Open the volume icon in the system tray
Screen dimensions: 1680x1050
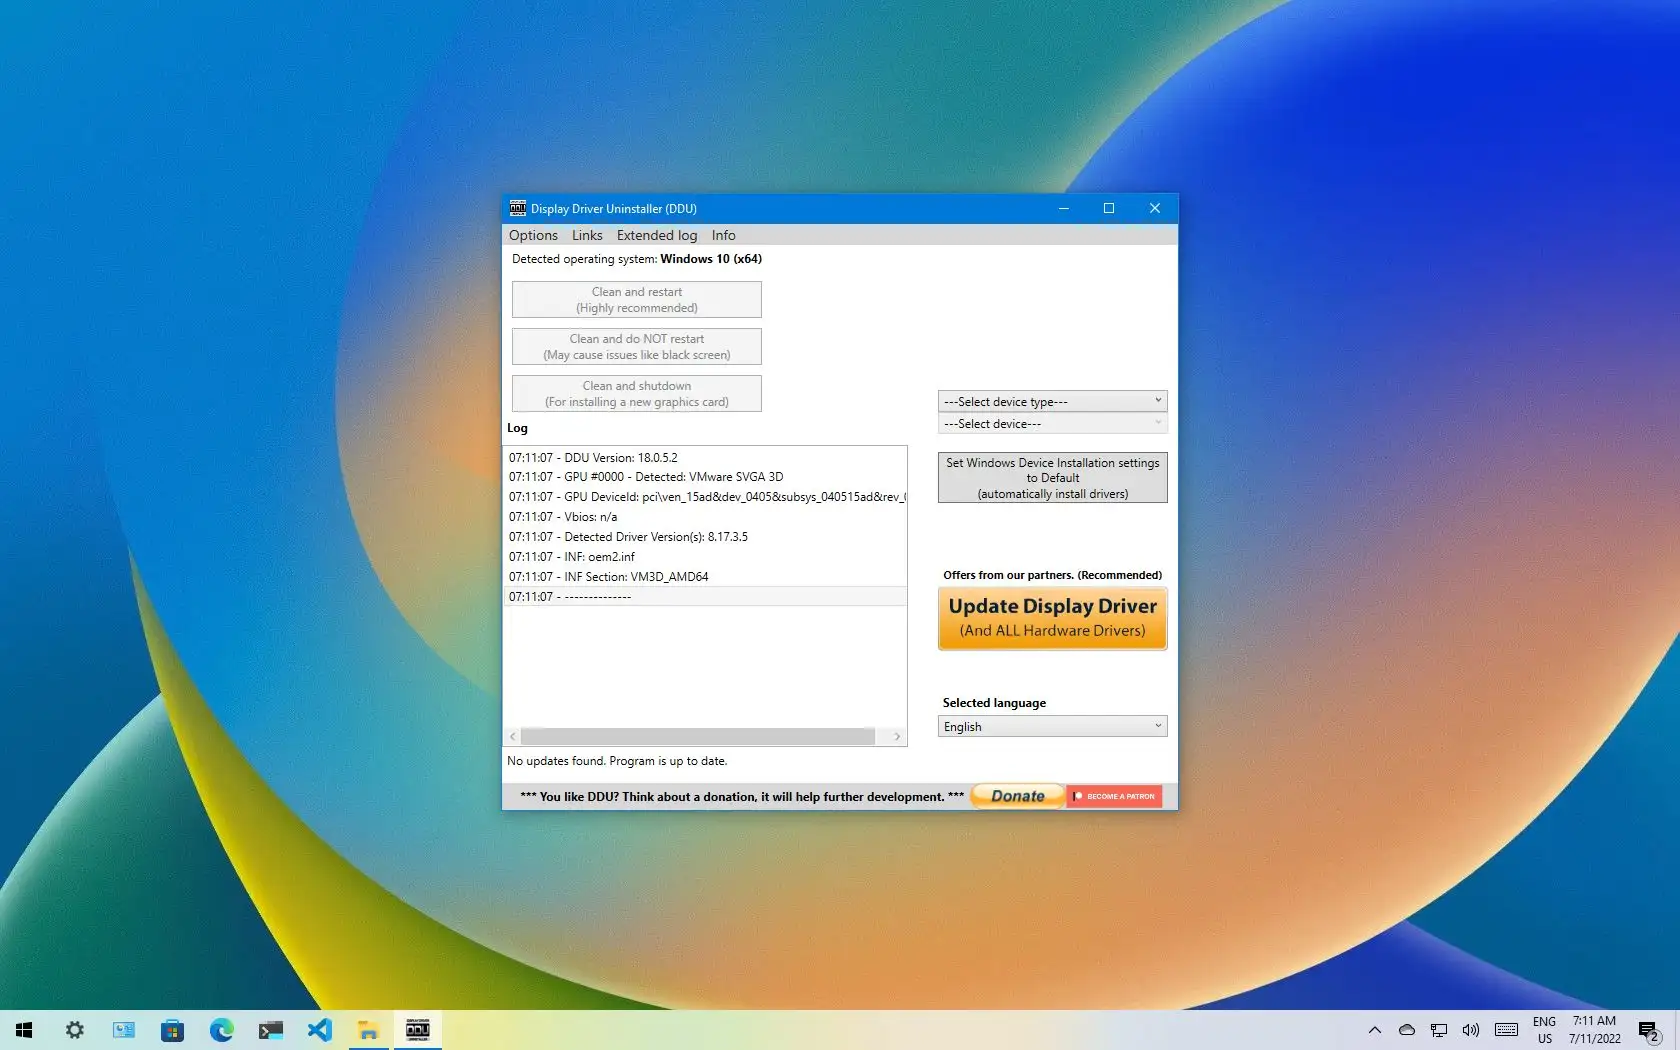click(x=1471, y=1030)
